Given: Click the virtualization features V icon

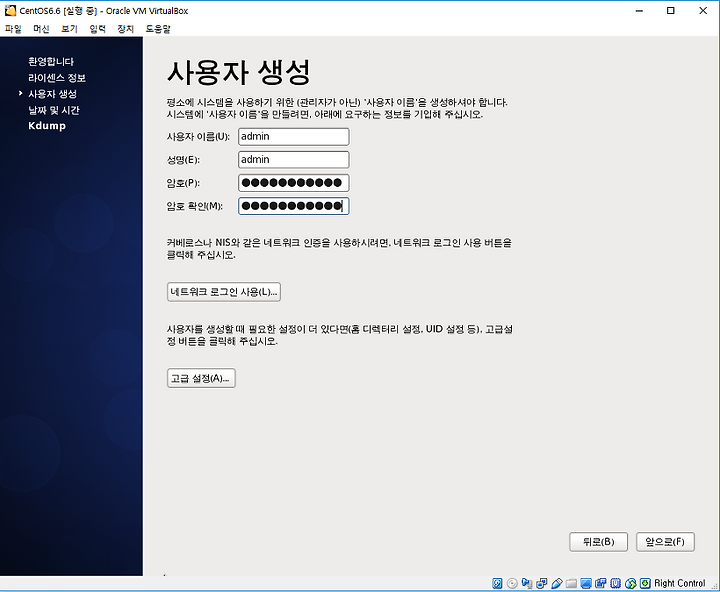Looking at the screenshot, I should tap(615, 583).
